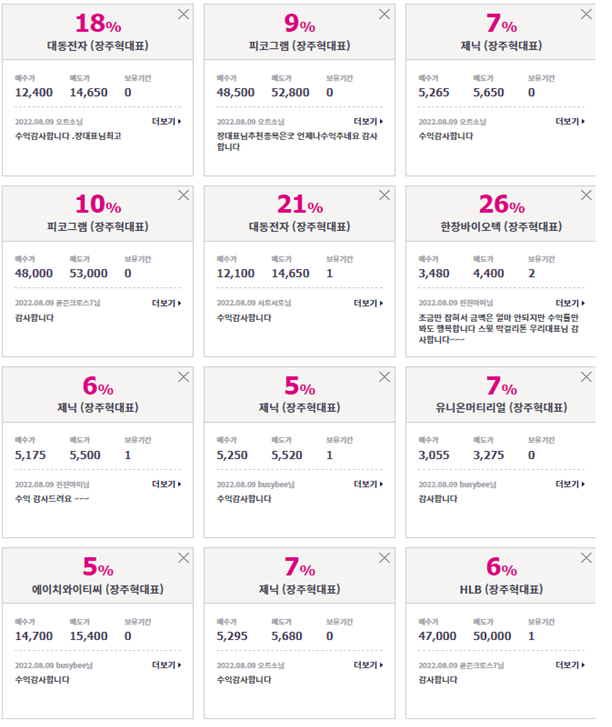Image resolution: width=612 pixels, height=727 pixels.
Task: Dismiss the 에이치와이티씨 5% card
Action: [184, 558]
